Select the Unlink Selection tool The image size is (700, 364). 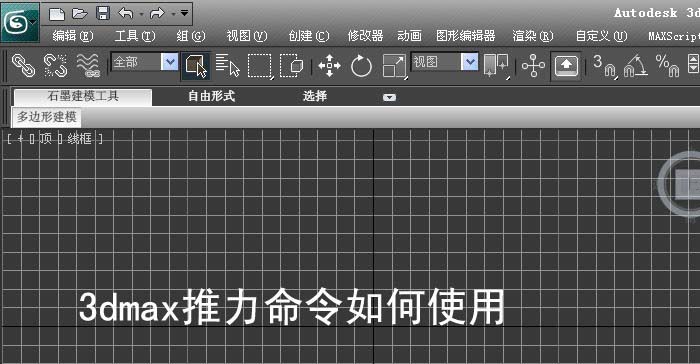tap(55, 66)
